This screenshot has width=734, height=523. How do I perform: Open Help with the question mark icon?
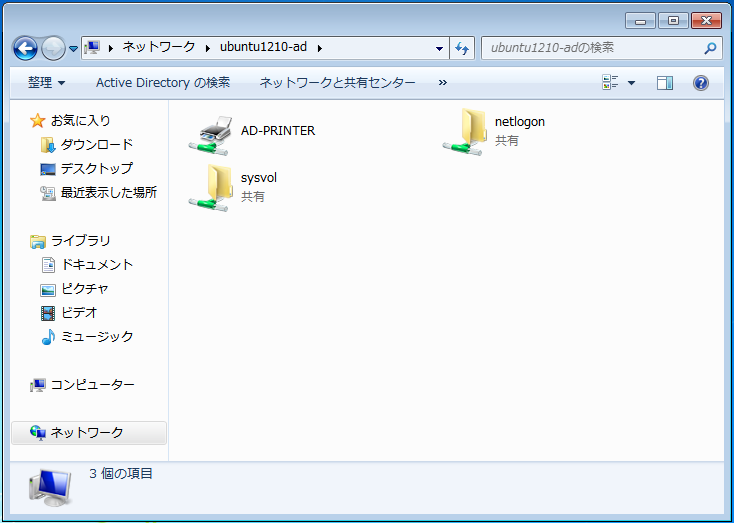tap(700, 83)
